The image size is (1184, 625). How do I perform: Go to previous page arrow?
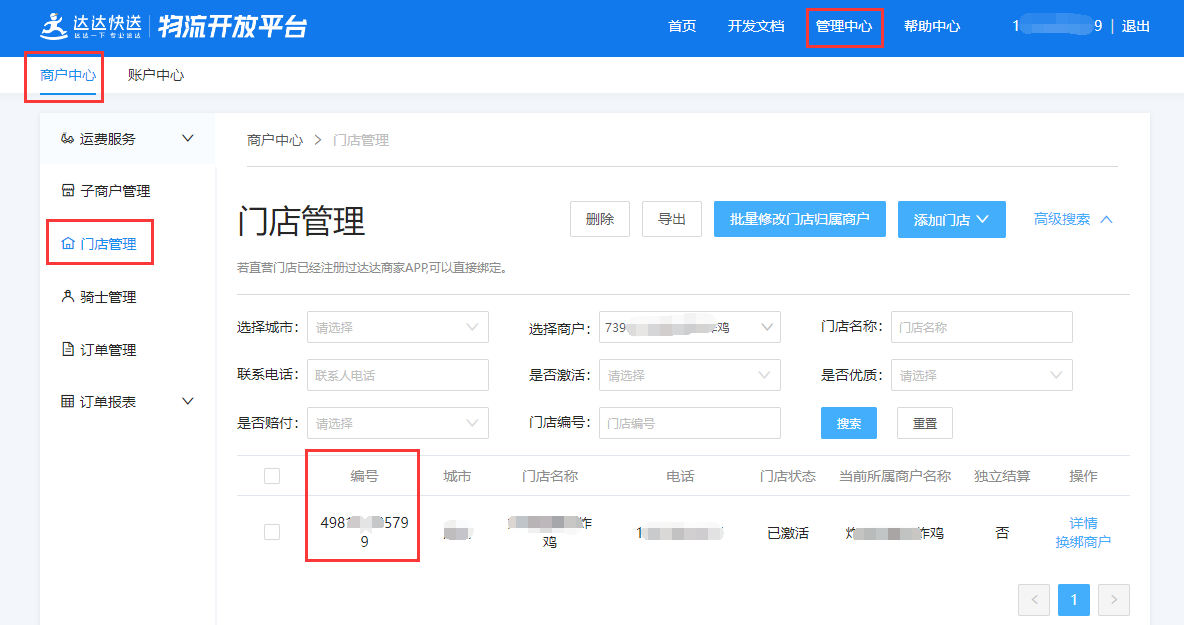tap(1034, 600)
